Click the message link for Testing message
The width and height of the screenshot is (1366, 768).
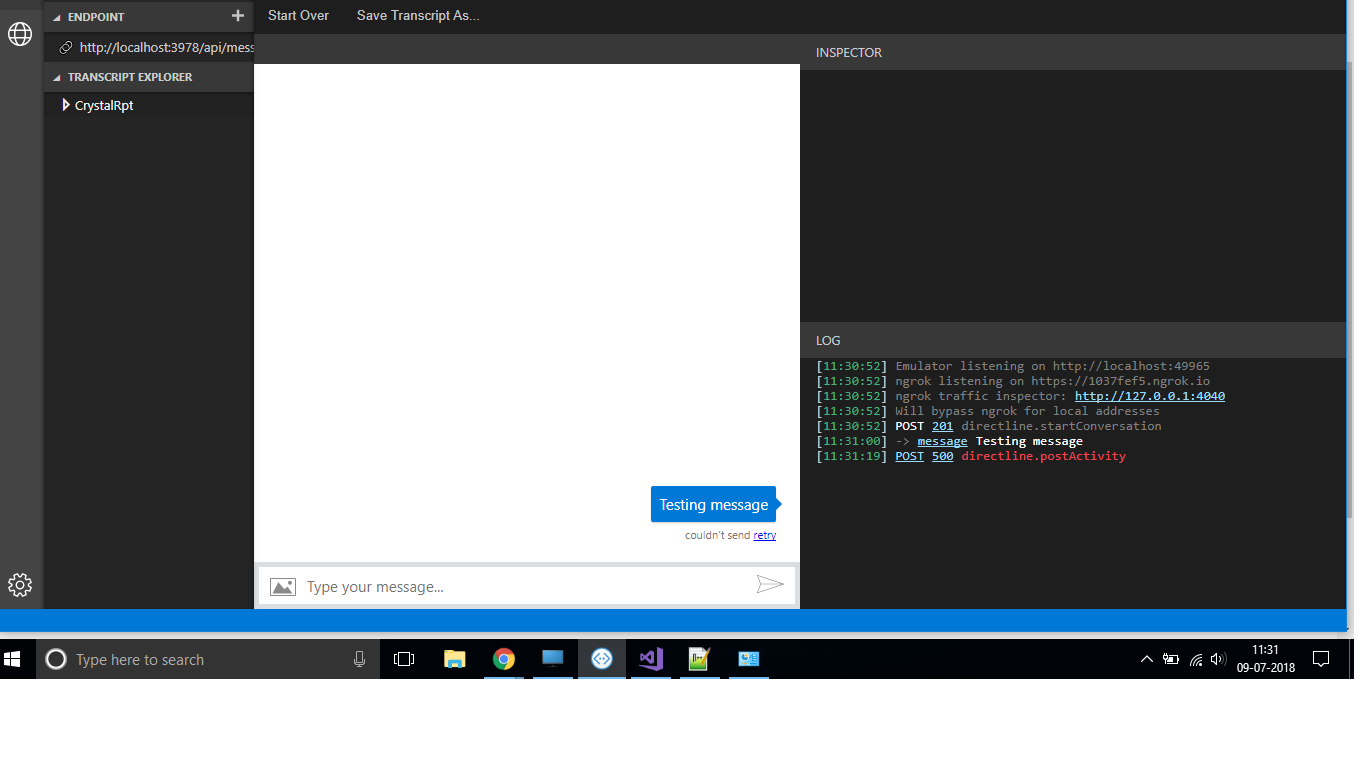[x=942, y=440]
